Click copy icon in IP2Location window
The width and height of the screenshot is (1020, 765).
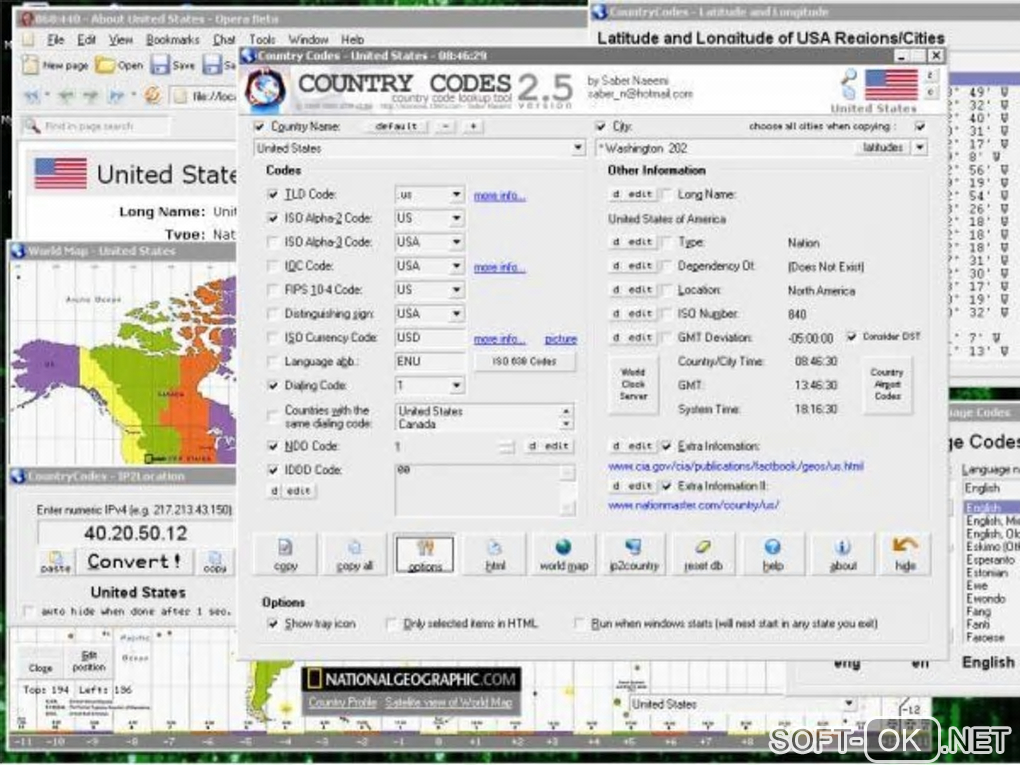tap(215, 562)
